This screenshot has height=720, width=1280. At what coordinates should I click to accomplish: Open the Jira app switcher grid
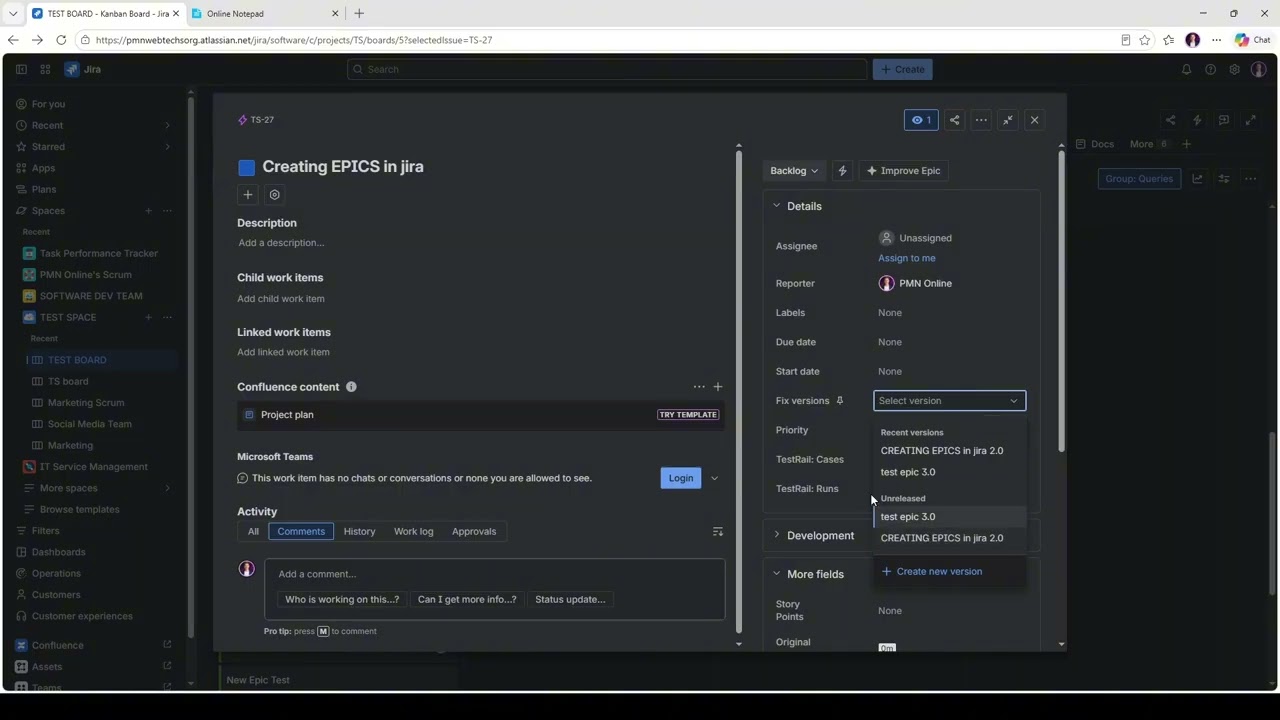click(45, 69)
